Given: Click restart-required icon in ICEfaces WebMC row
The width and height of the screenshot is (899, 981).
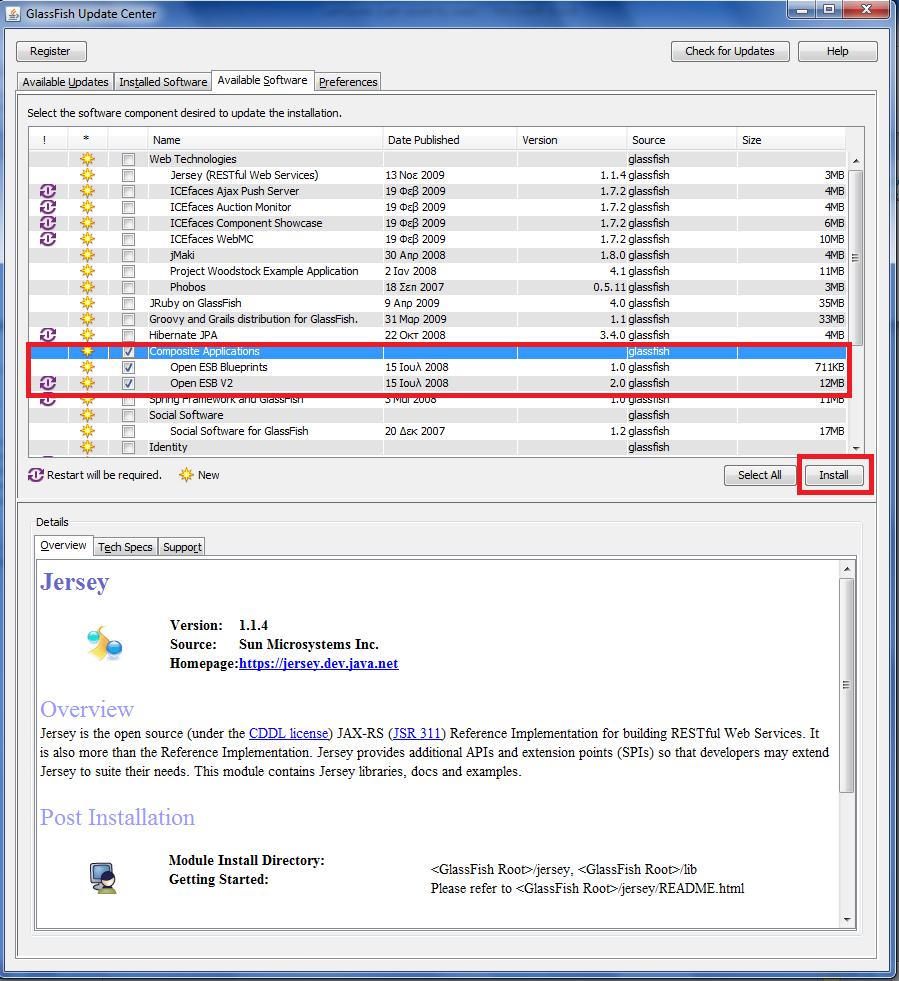Looking at the screenshot, I should coord(48,239).
